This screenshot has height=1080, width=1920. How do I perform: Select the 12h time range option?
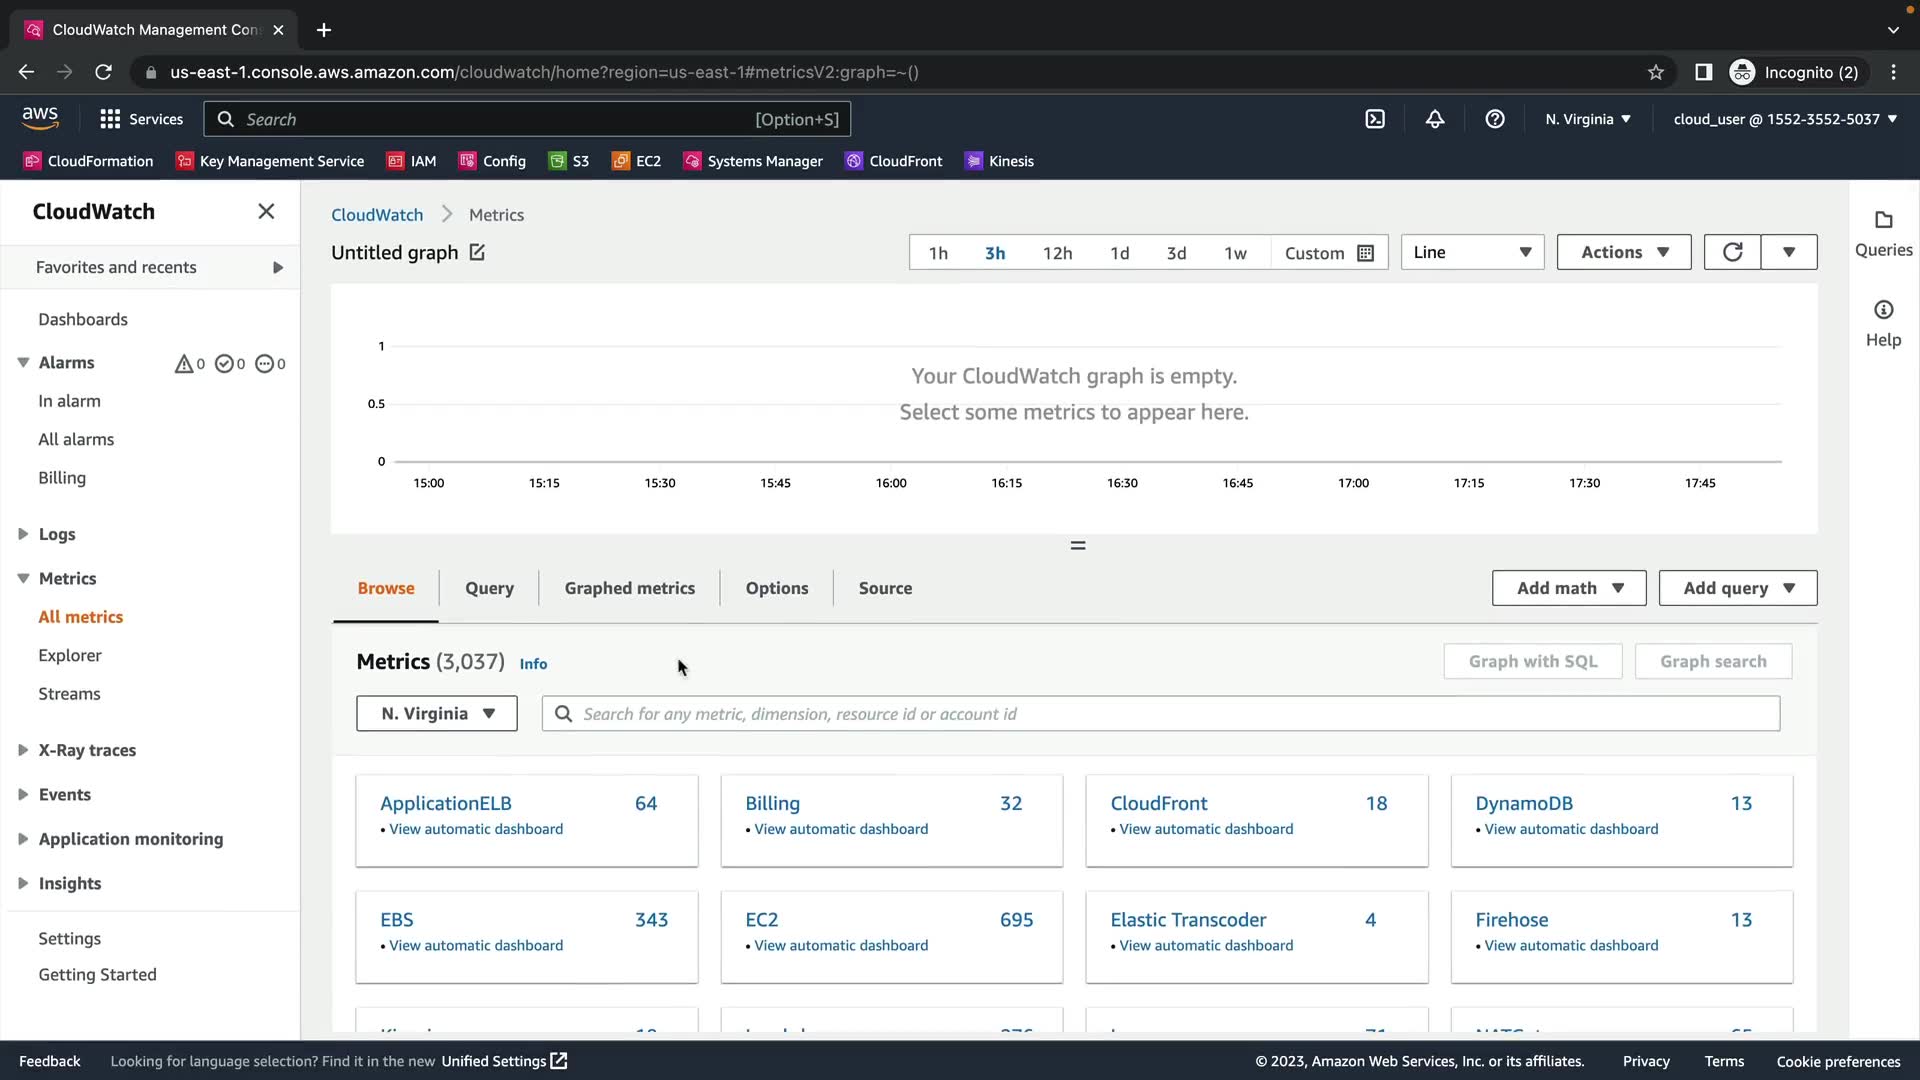pos(1057,253)
